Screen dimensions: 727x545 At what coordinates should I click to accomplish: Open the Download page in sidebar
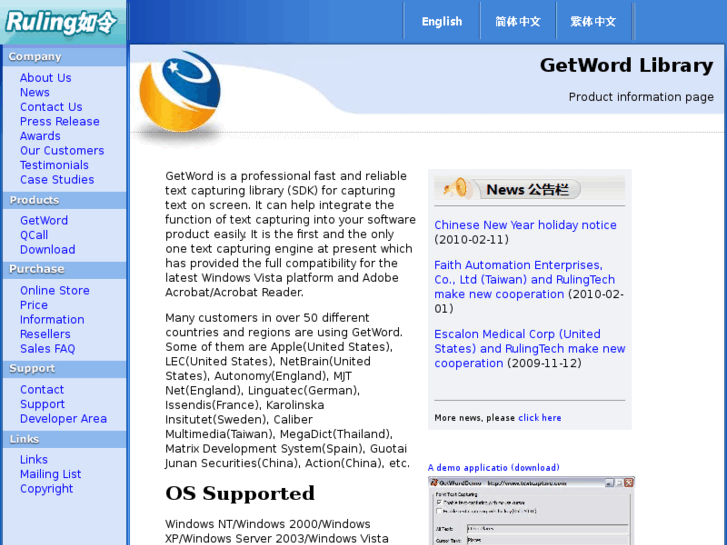click(47, 249)
